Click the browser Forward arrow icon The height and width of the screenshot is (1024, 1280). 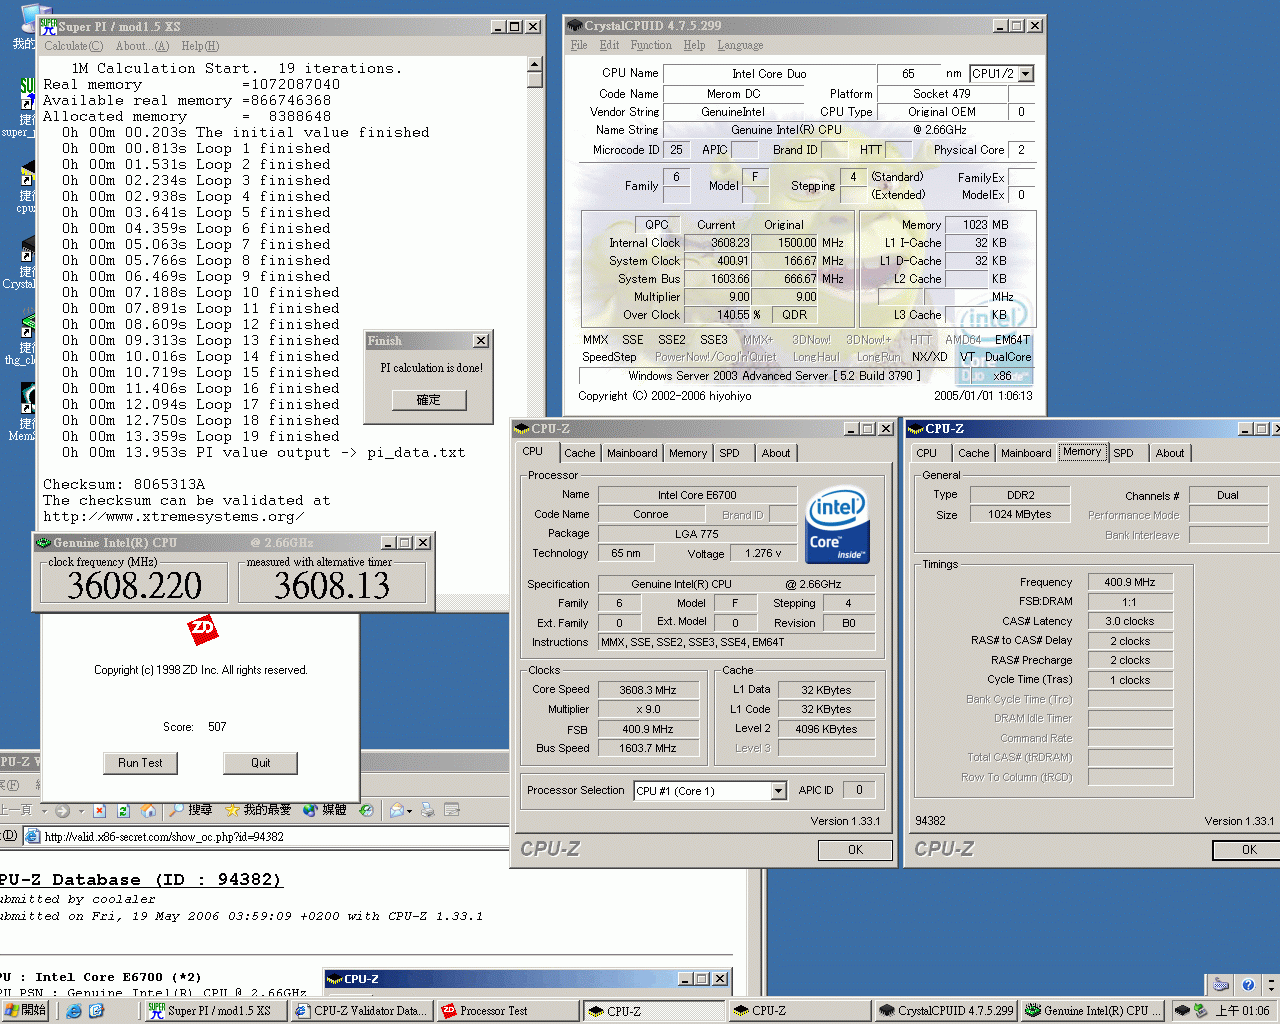pyautogui.click(x=62, y=810)
